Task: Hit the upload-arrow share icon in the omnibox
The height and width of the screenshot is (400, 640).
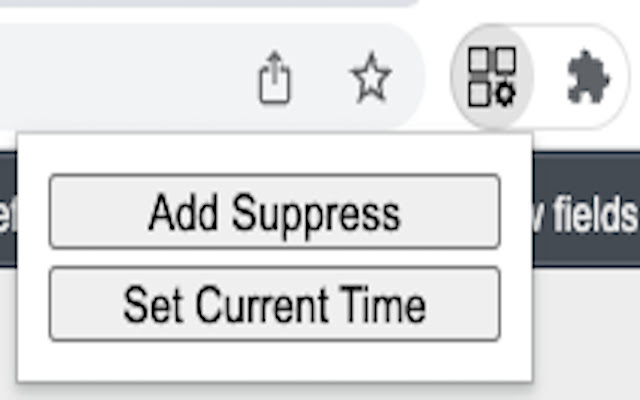Action: pyautogui.click(x=274, y=78)
